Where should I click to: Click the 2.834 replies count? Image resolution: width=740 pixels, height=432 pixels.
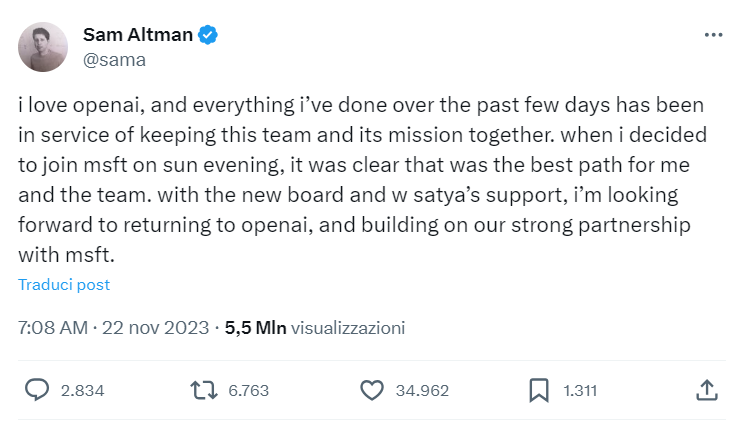[x=82, y=391]
